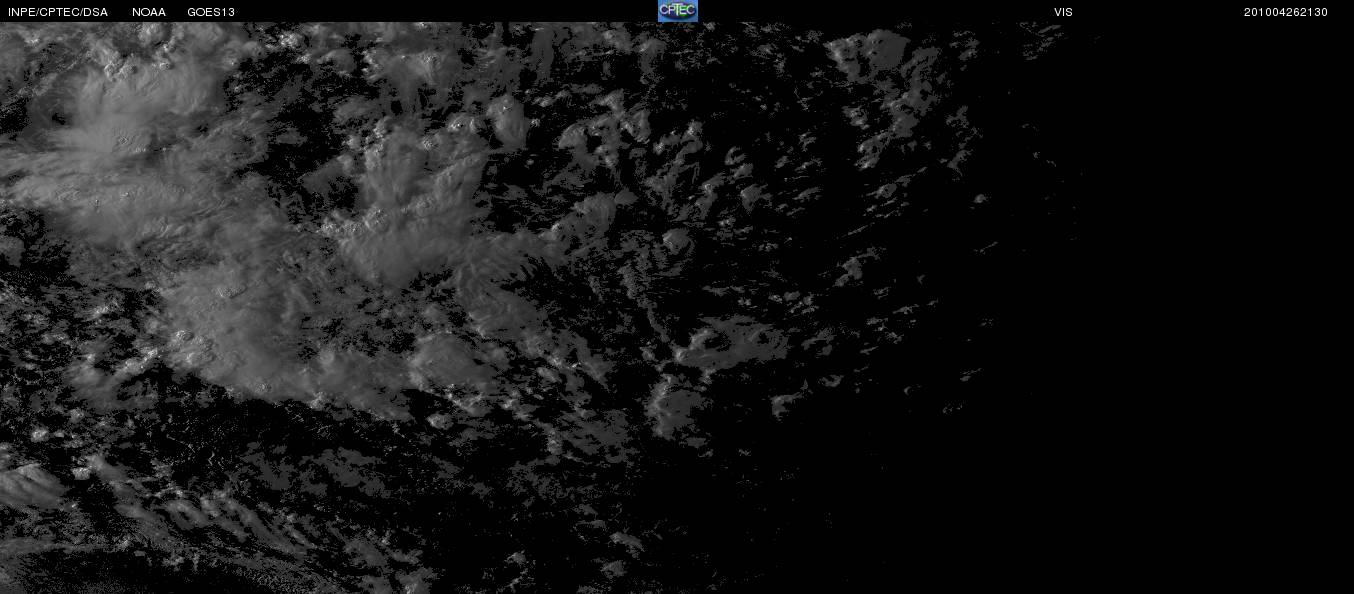
Task: Click the 201004262130 timestamp
Action: coord(1286,12)
